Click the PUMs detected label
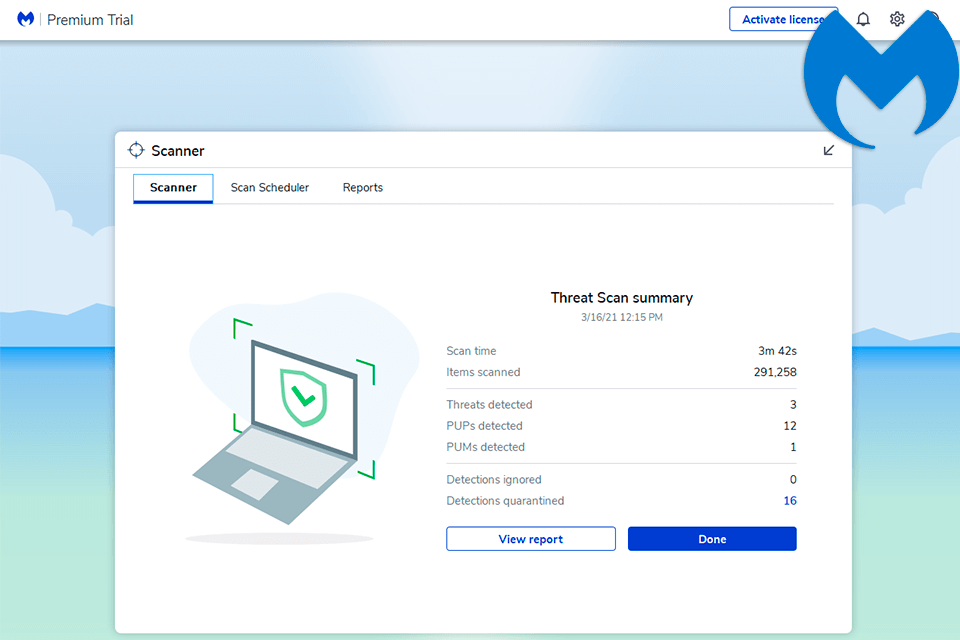The image size is (960, 640). click(486, 447)
